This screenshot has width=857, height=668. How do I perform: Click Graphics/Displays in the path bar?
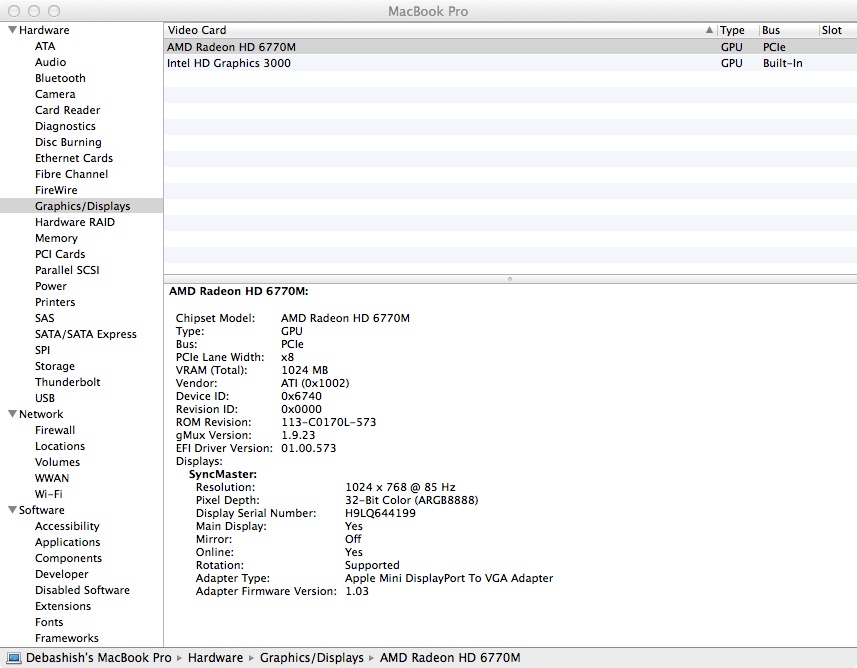pos(312,658)
